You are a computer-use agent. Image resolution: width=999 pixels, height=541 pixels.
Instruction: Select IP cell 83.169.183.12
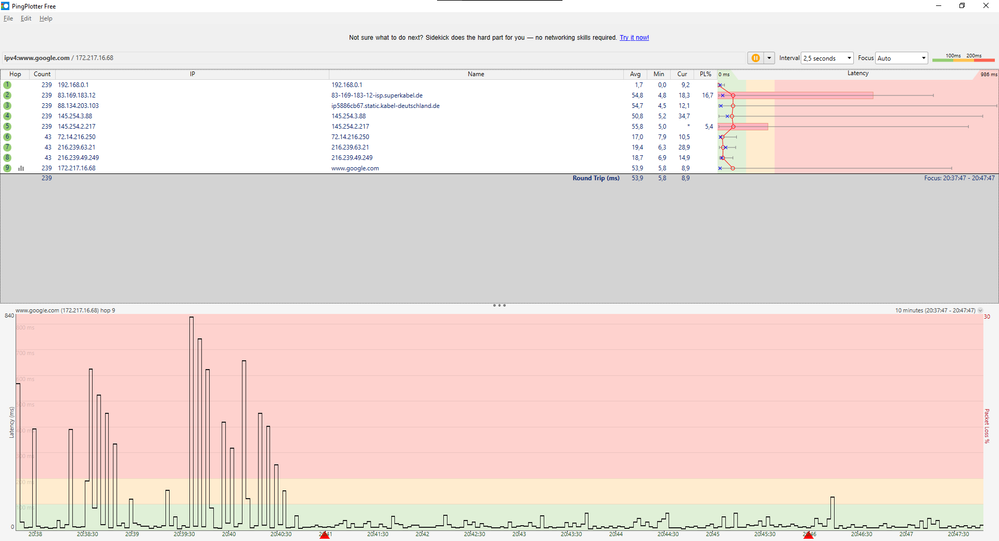pos(76,95)
